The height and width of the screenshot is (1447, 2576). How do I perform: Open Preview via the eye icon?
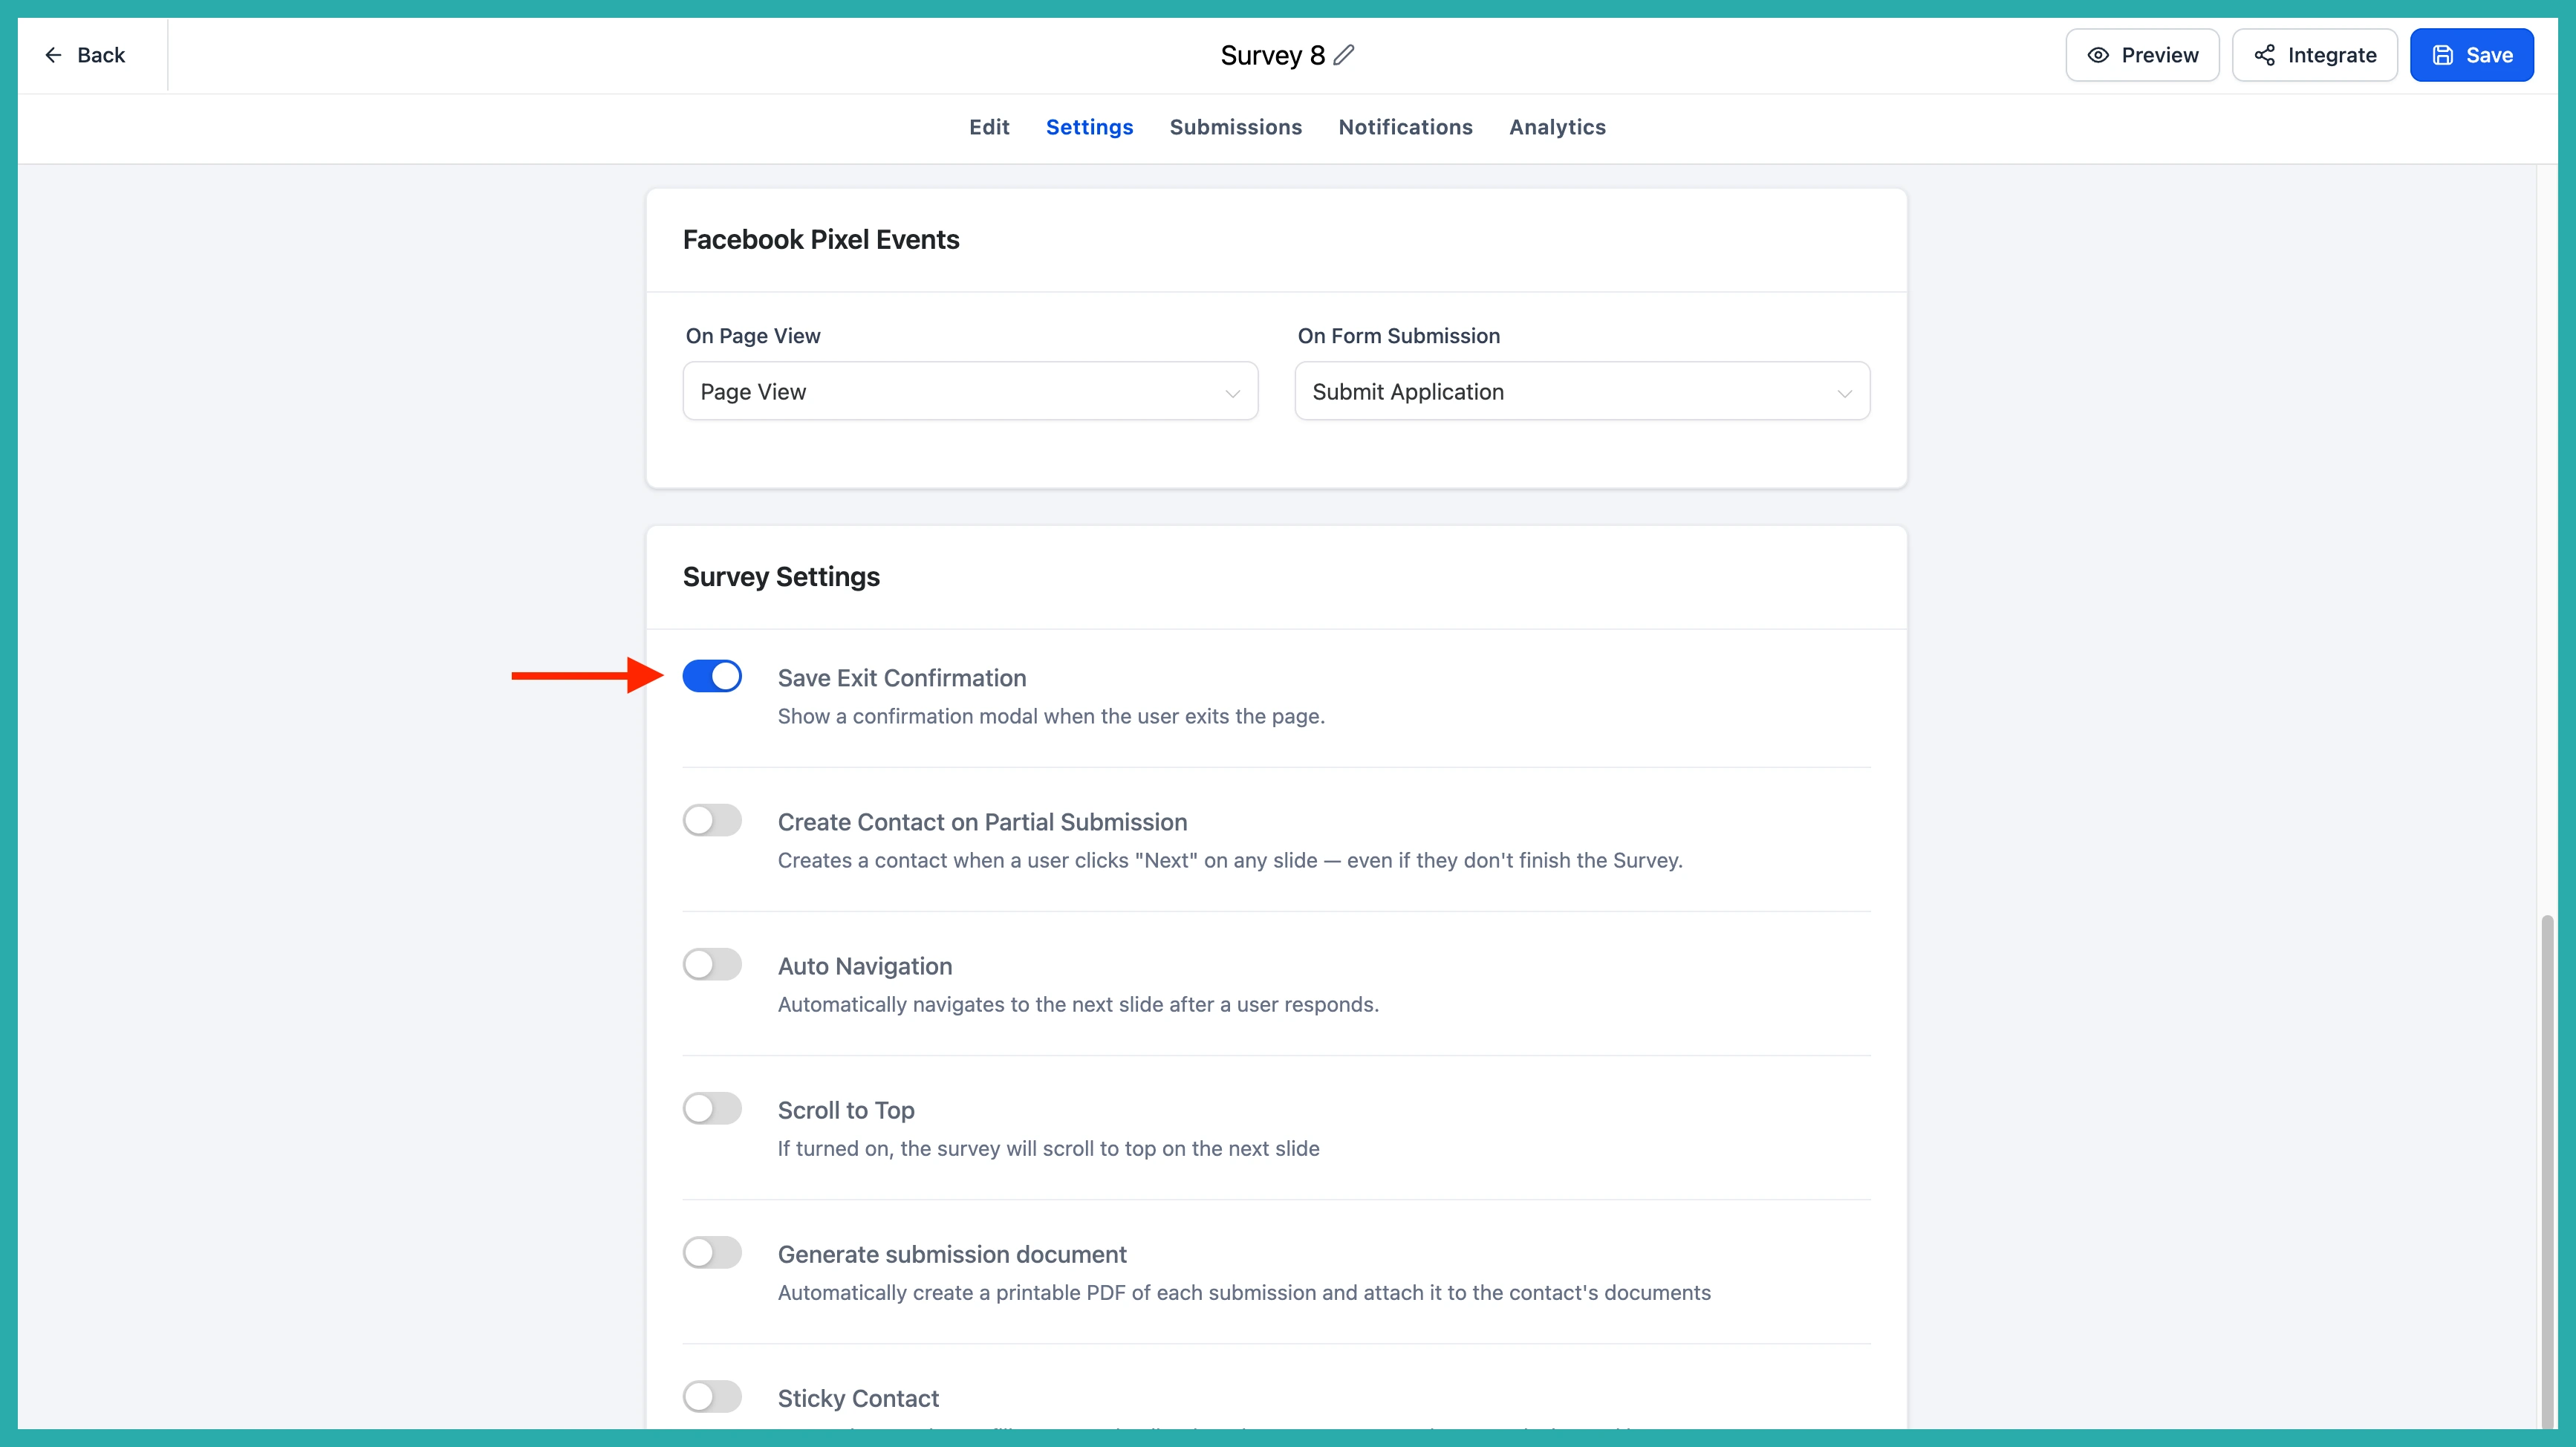click(2098, 55)
